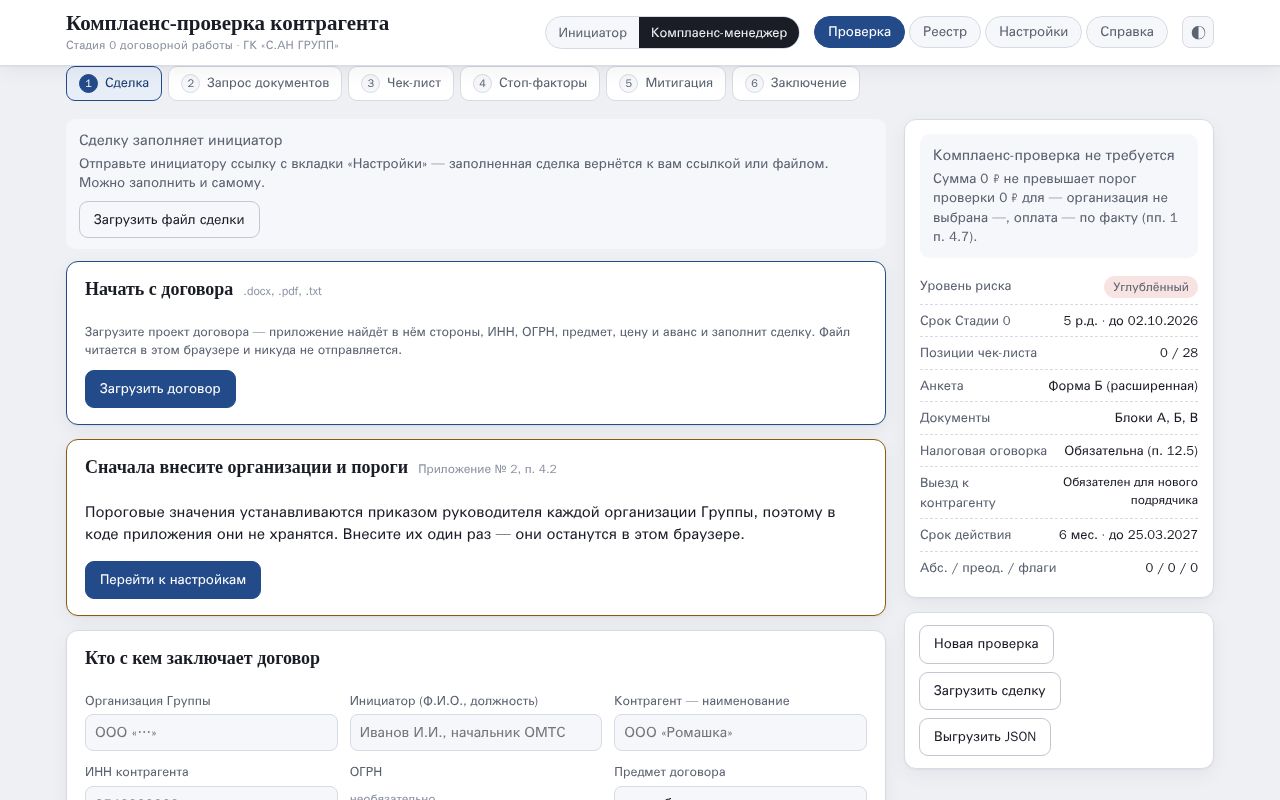Switch role to Комплаенс-менеджер
1280x800 pixels.
(x=719, y=33)
